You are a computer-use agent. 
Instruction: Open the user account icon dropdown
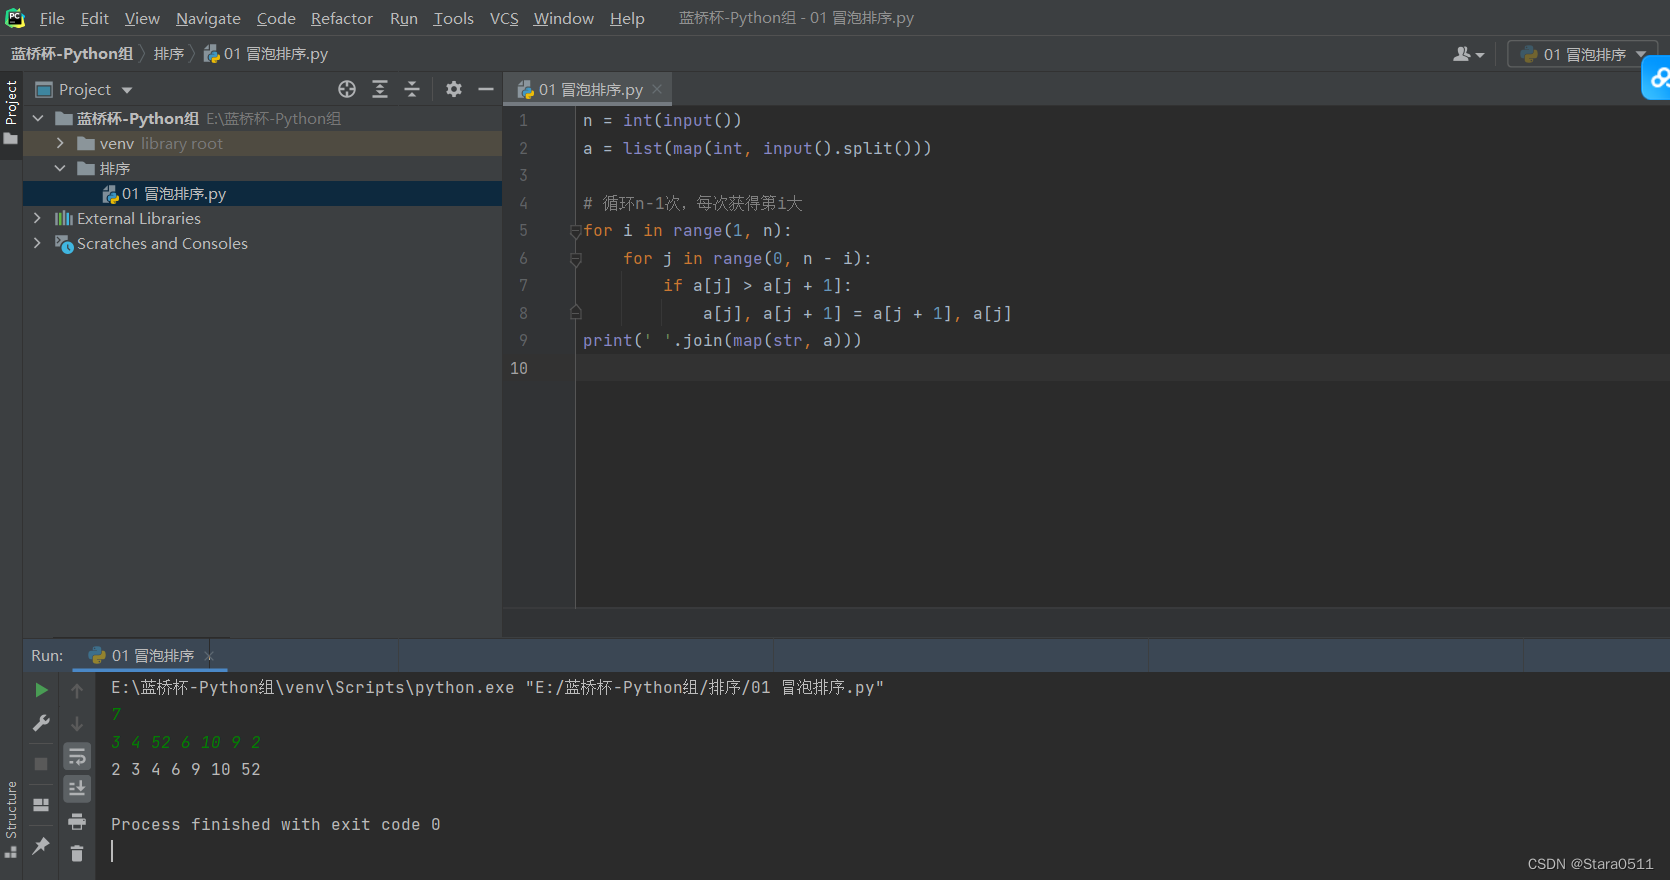1468,54
